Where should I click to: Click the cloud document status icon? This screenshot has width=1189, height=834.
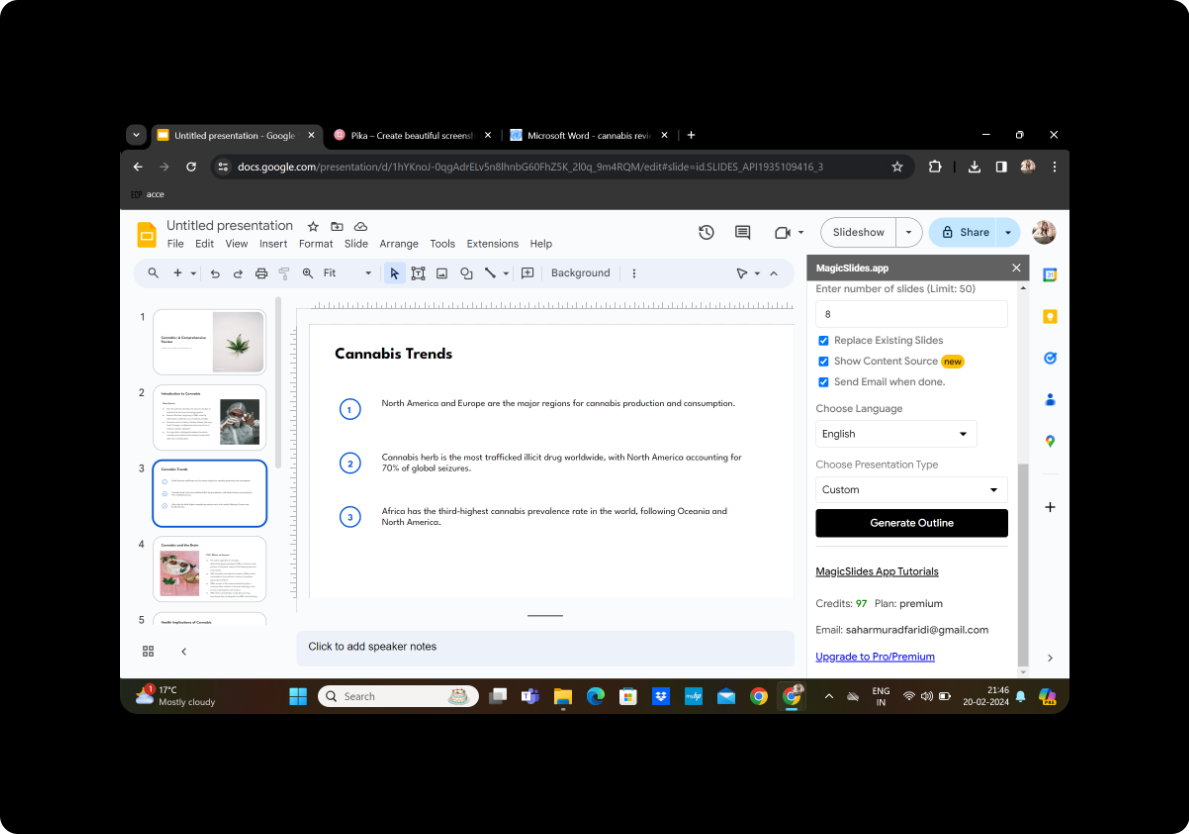[x=361, y=226]
